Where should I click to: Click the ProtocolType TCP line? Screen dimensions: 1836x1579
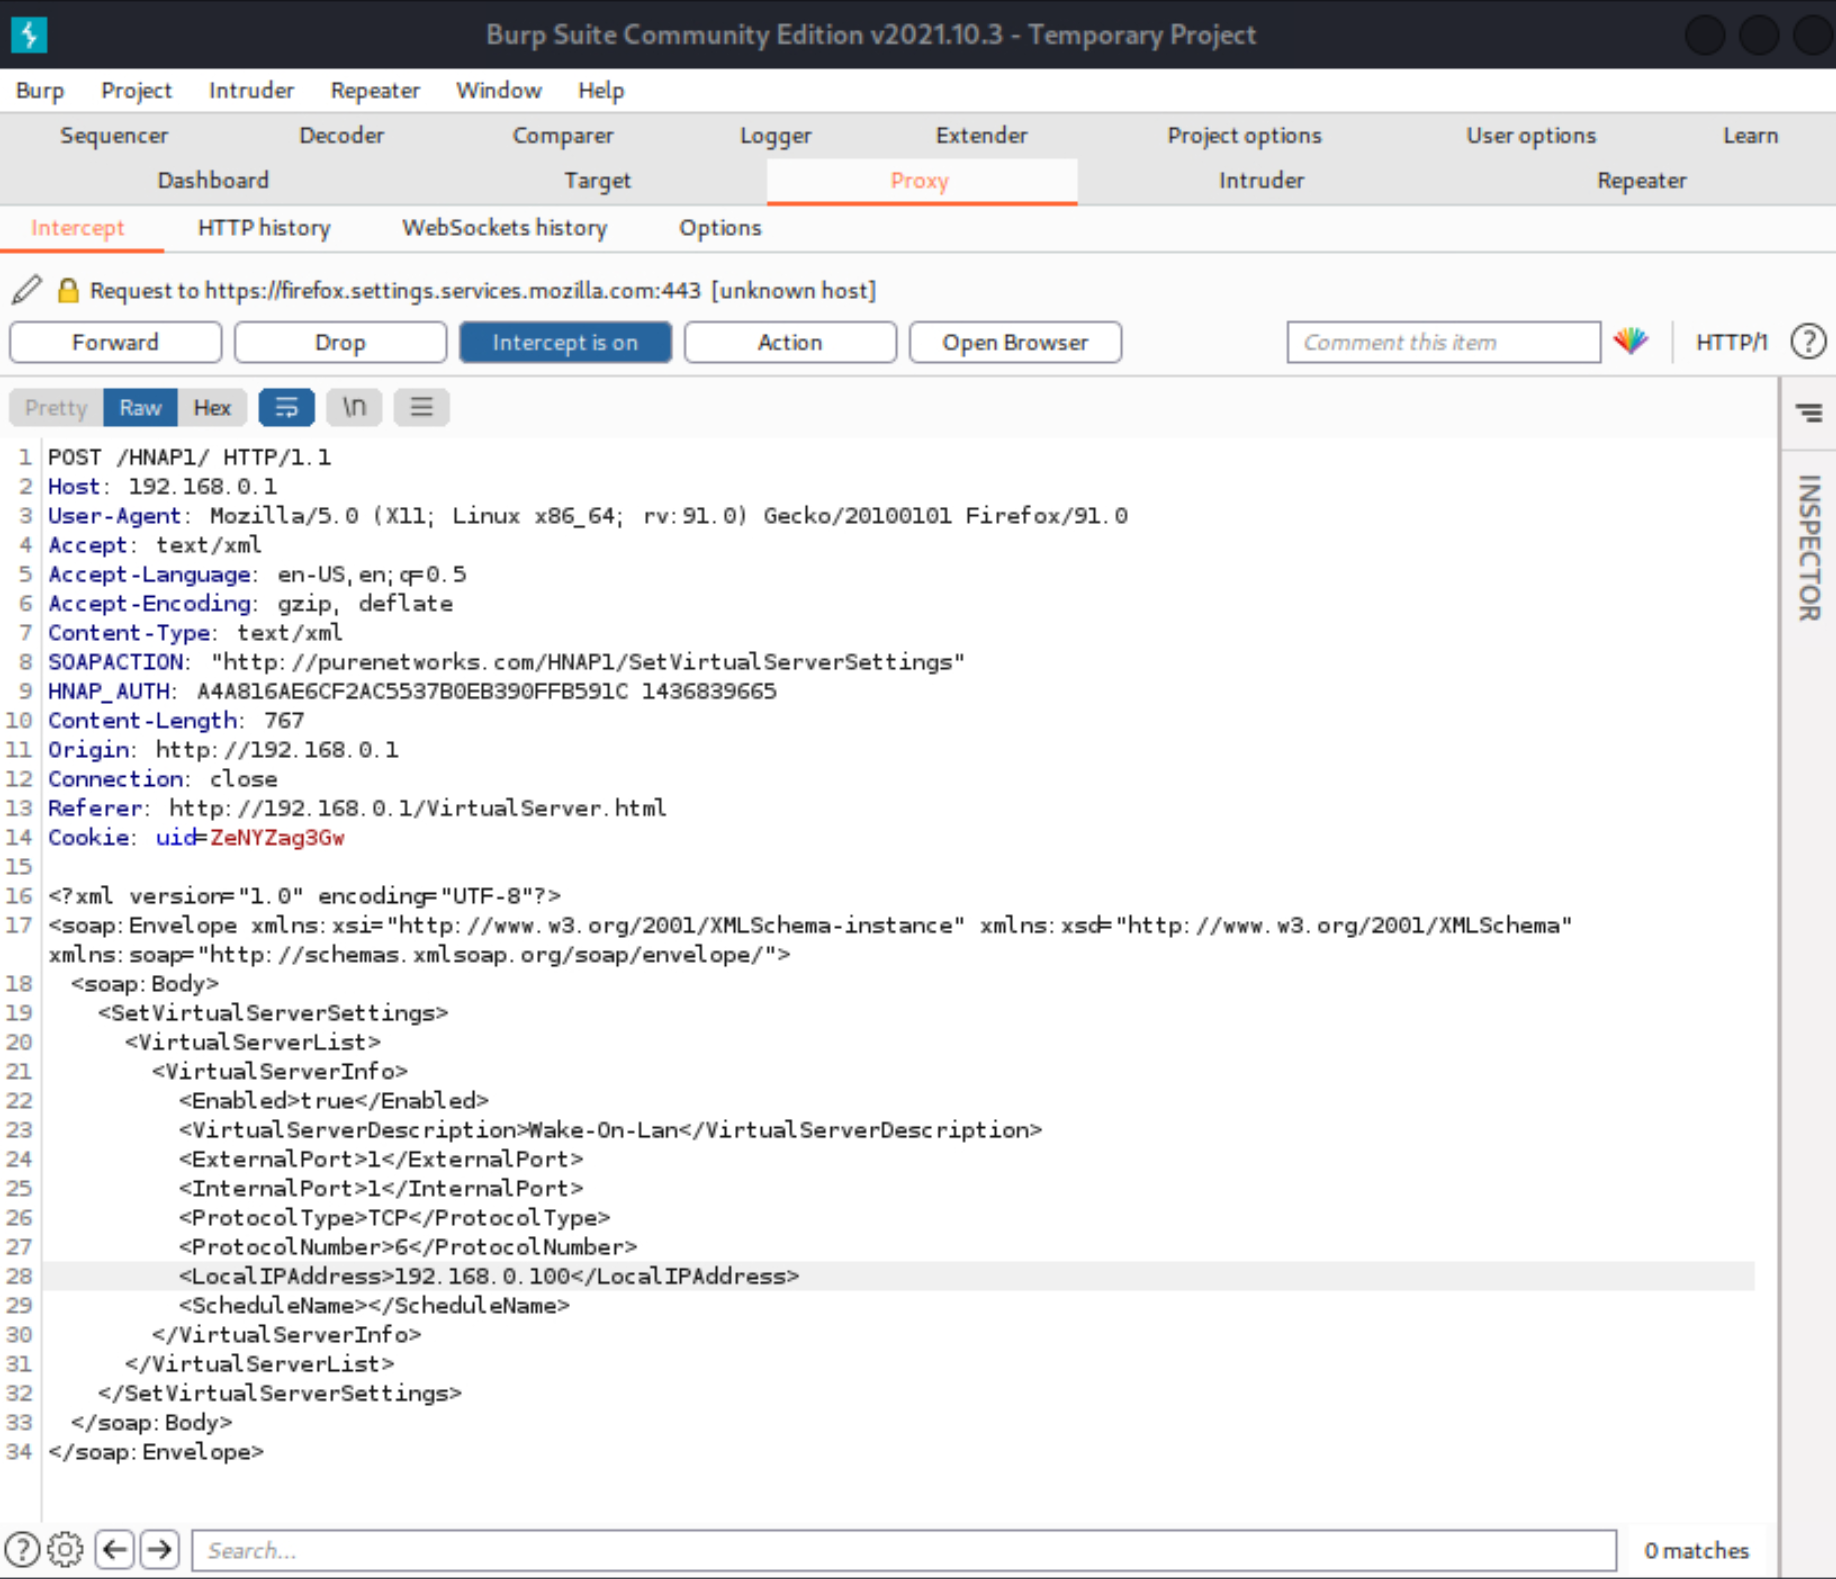[x=394, y=1218]
